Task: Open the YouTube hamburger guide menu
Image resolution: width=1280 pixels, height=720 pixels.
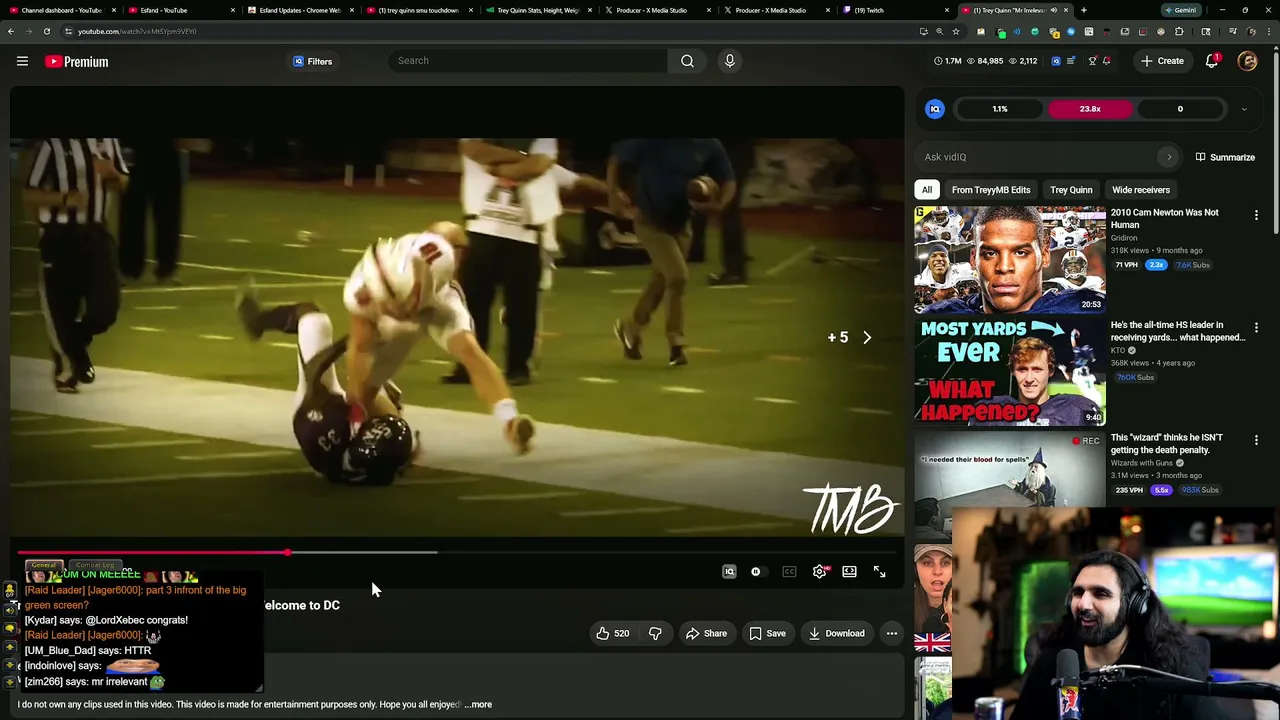Action: pos(22,61)
